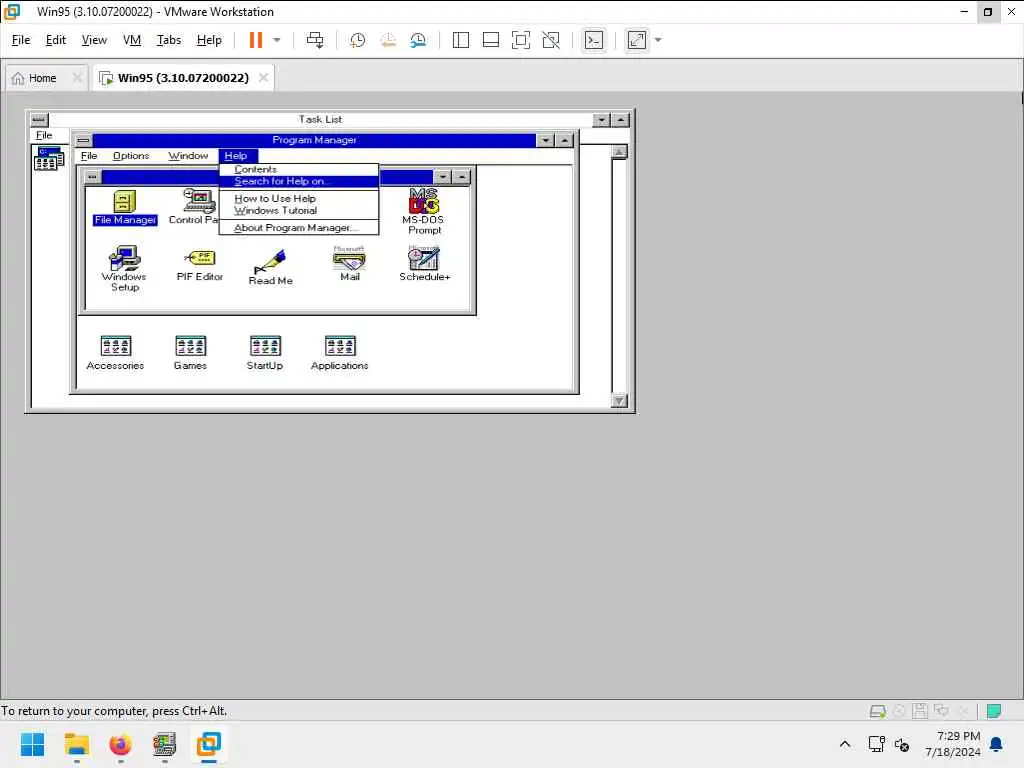Open the snapshot manager
This screenshot has width=1024, height=768.
pyautogui.click(x=418, y=40)
